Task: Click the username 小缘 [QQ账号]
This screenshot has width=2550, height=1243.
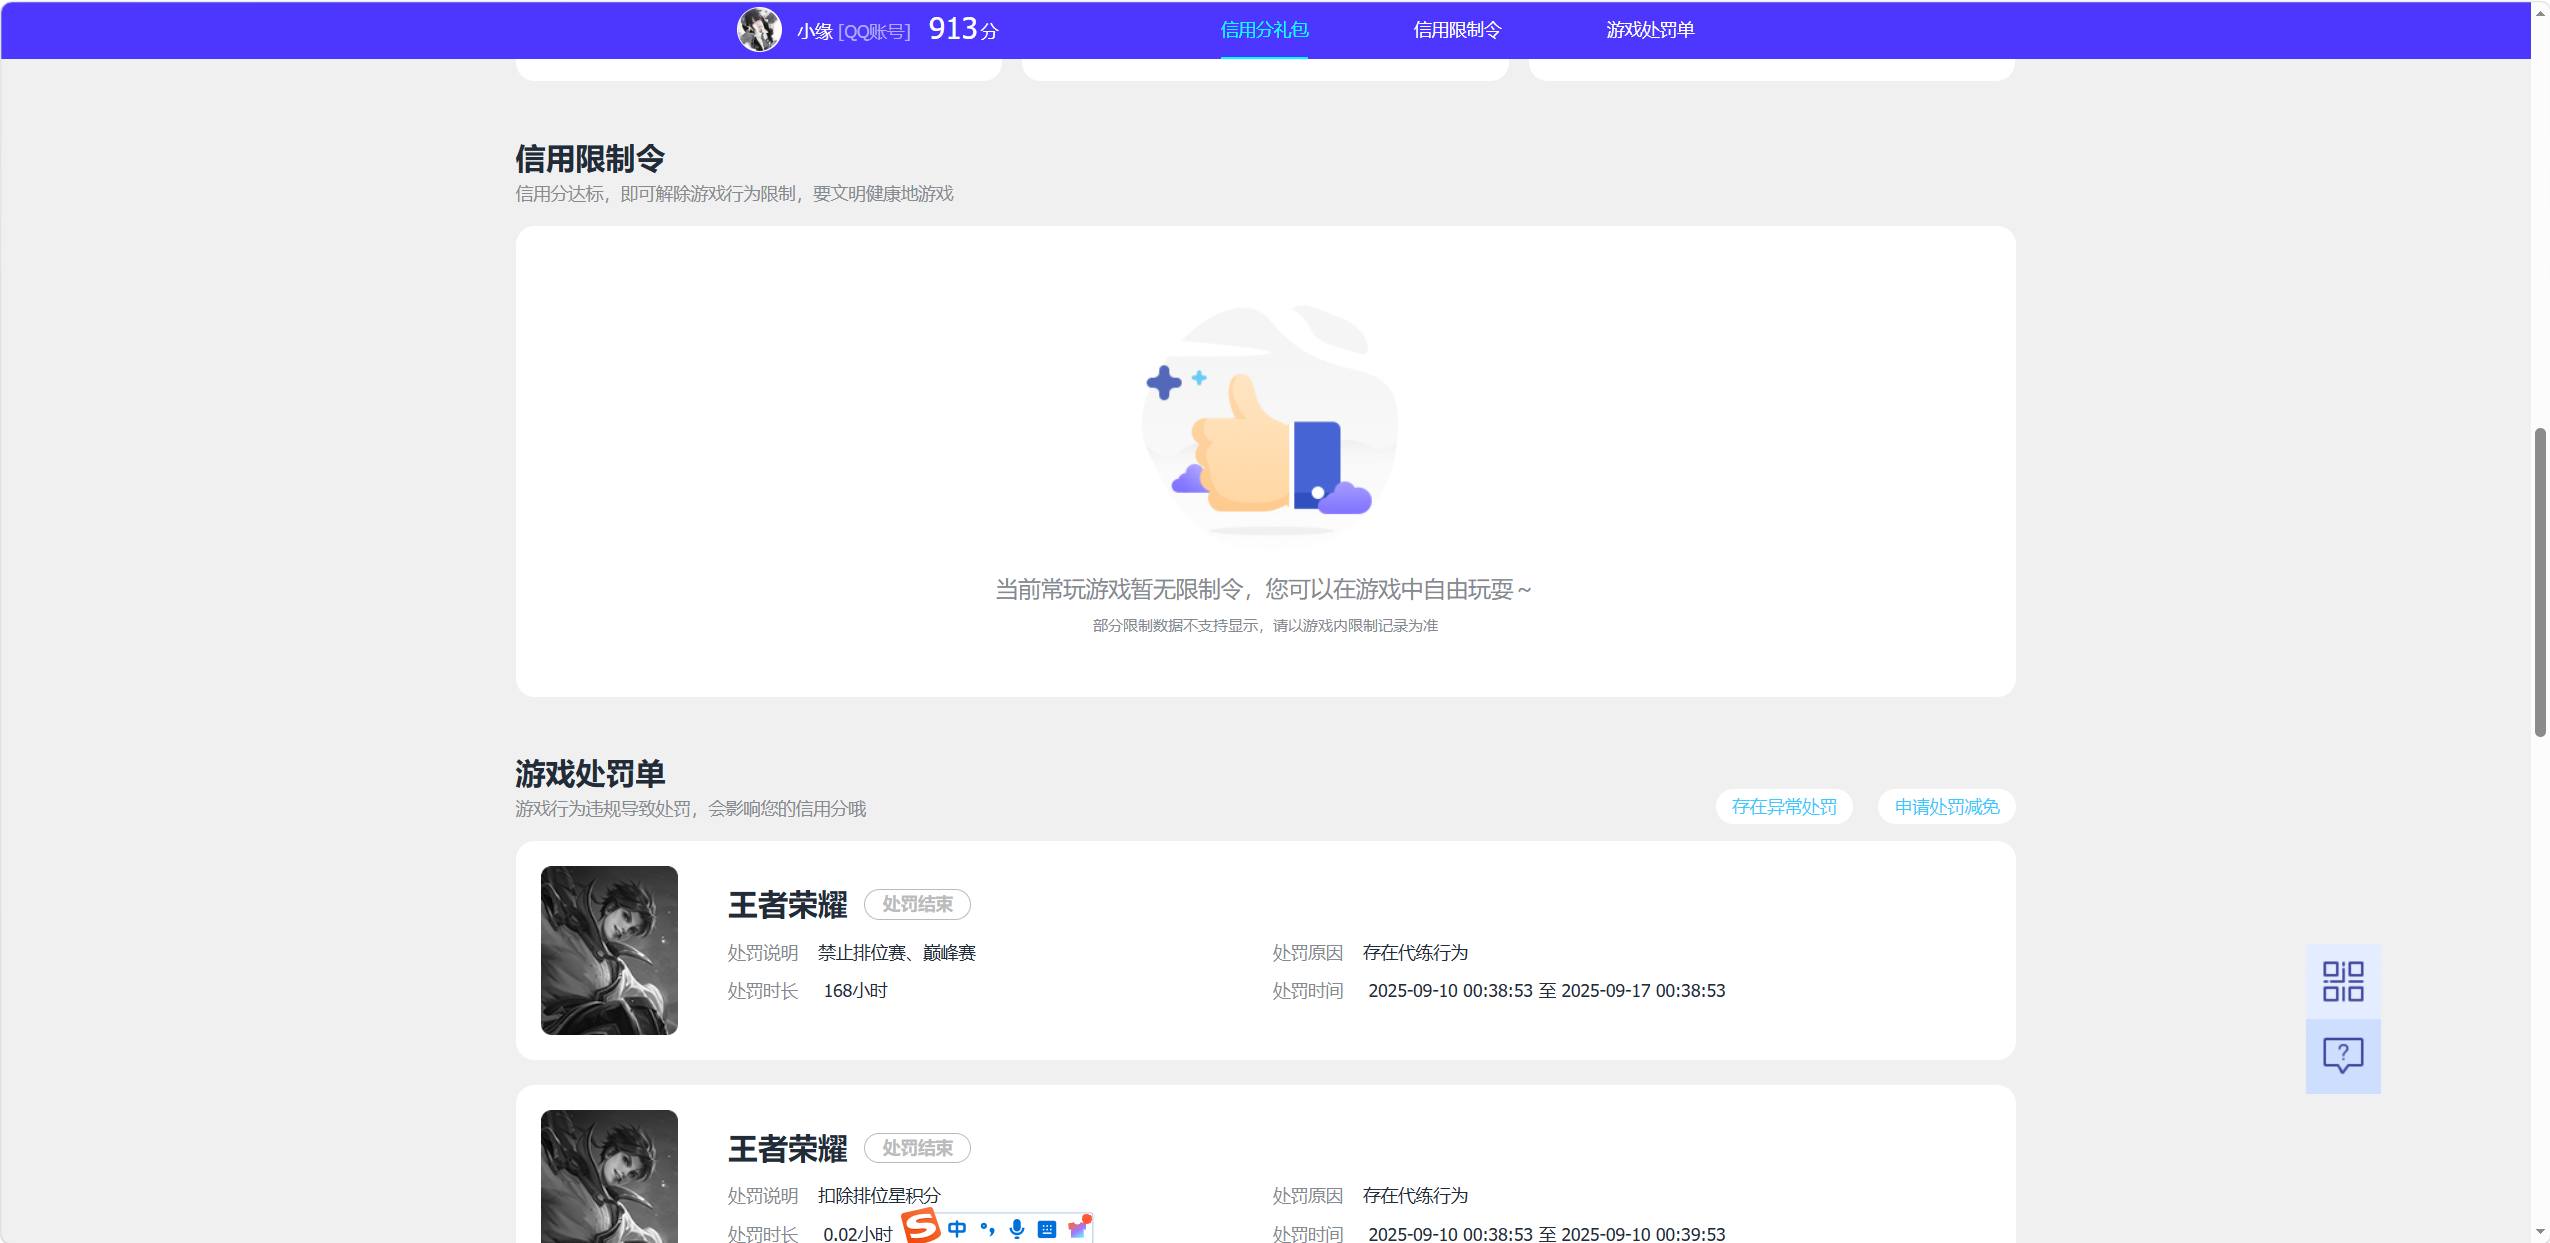Action: coord(853,32)
